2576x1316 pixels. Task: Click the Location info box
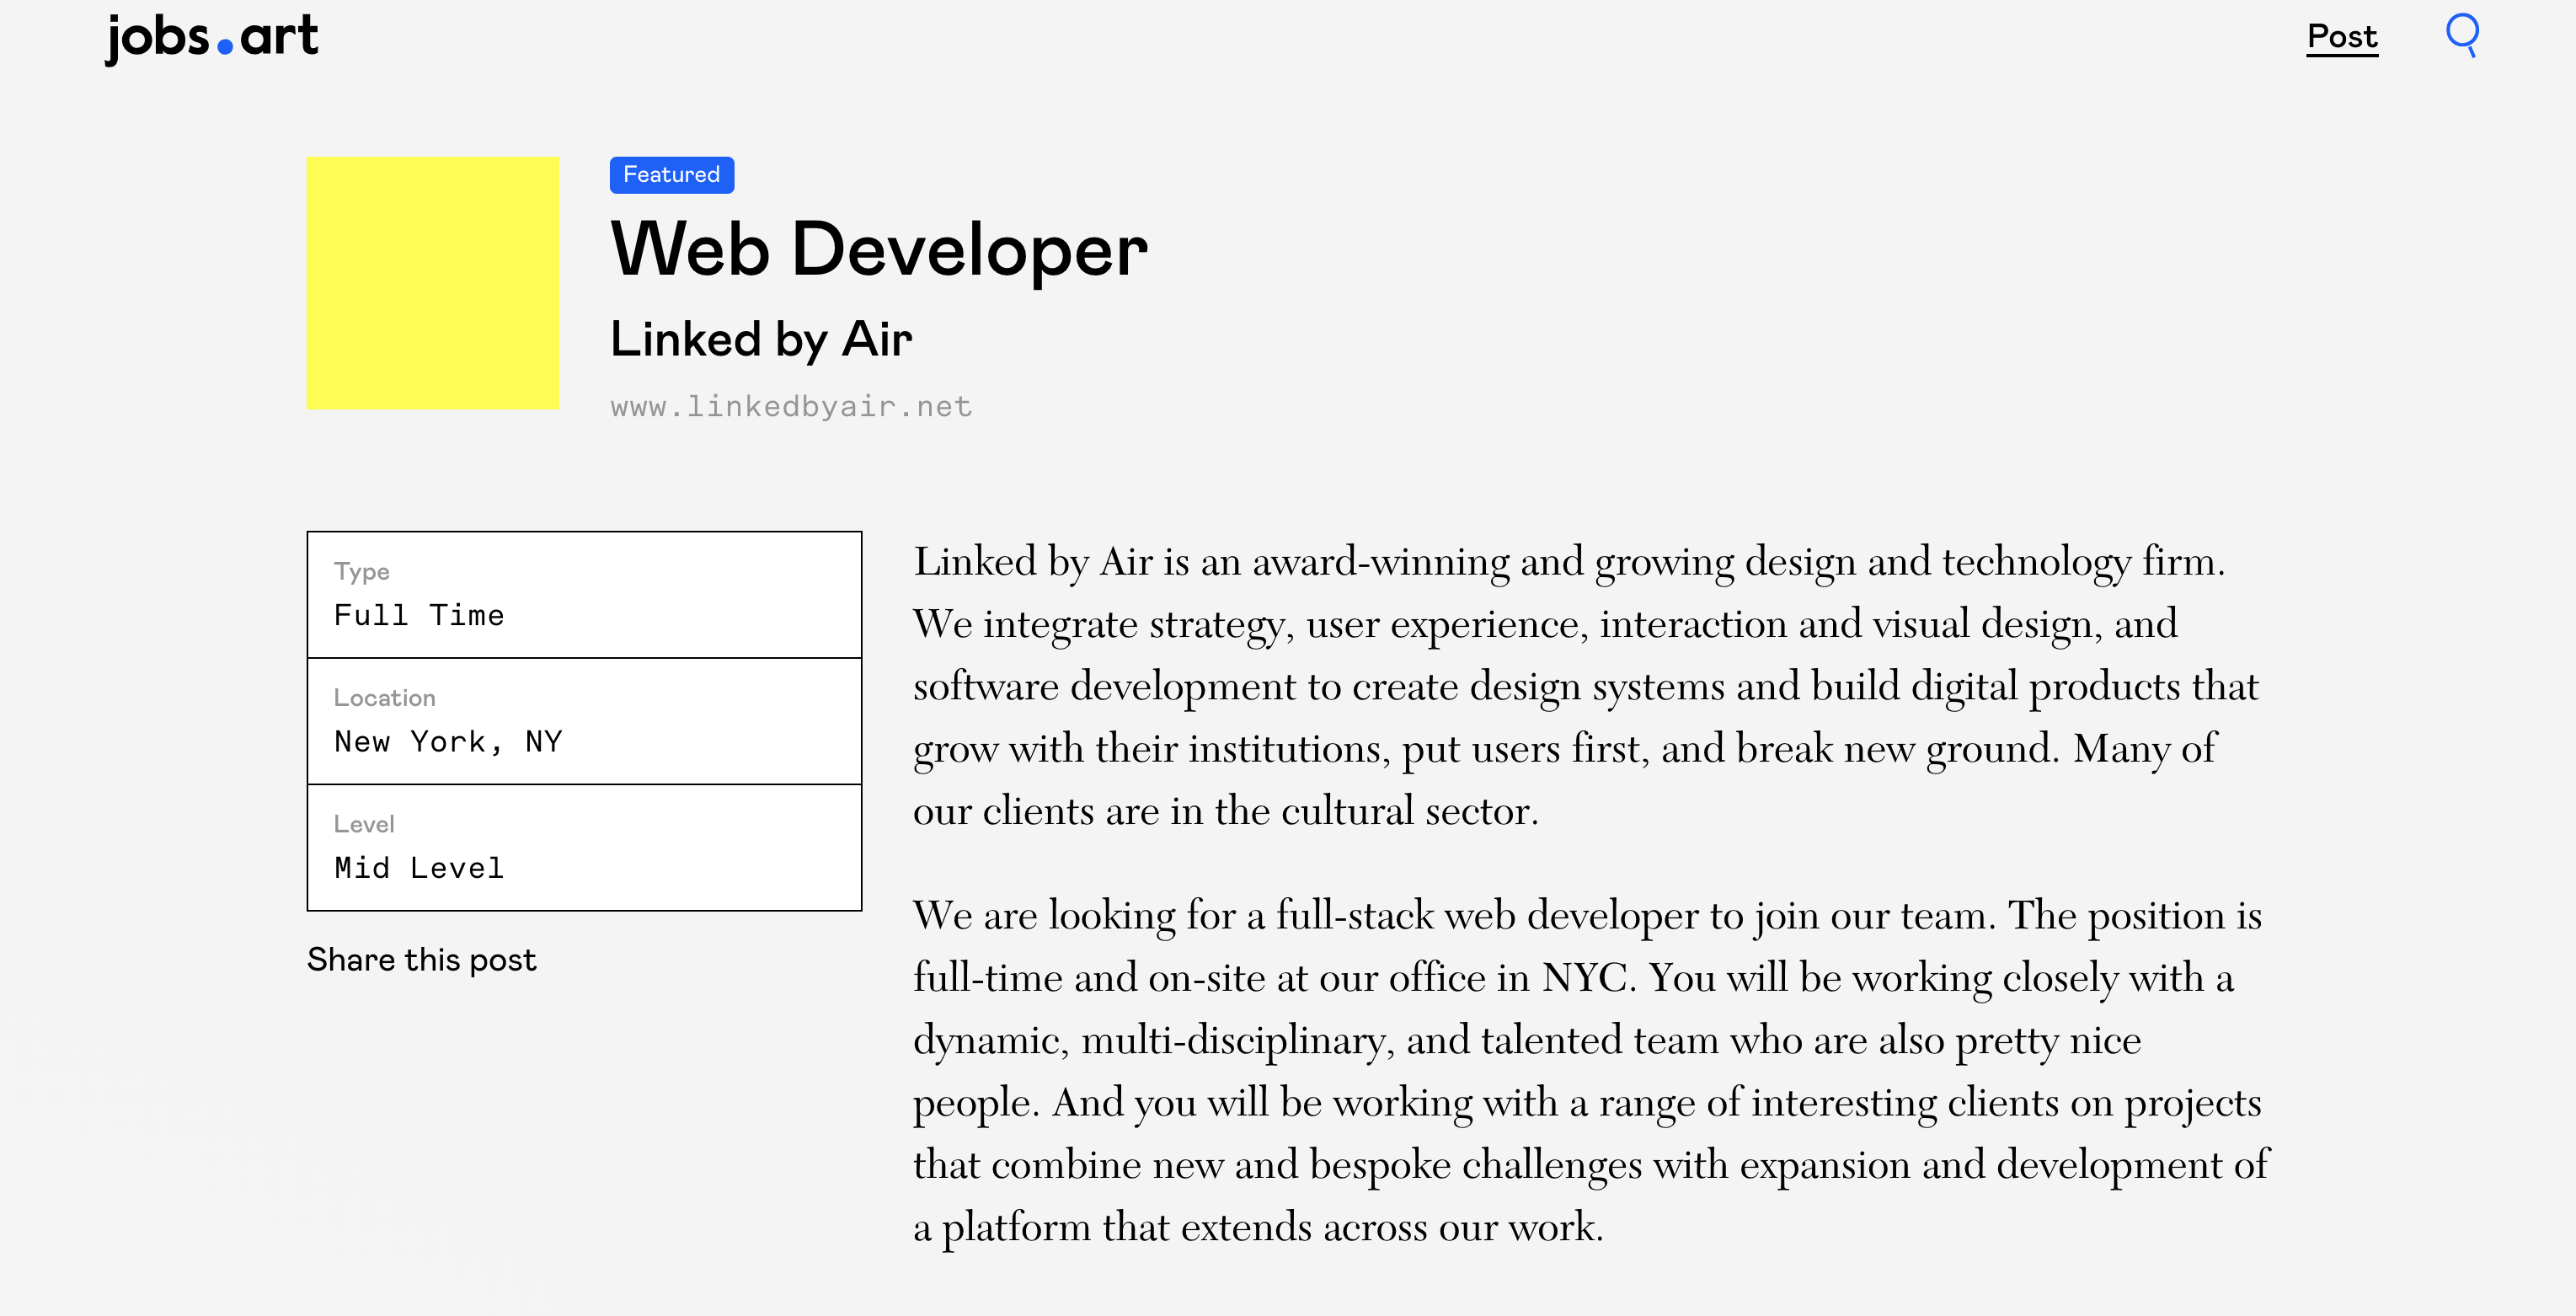click(583, 722)
